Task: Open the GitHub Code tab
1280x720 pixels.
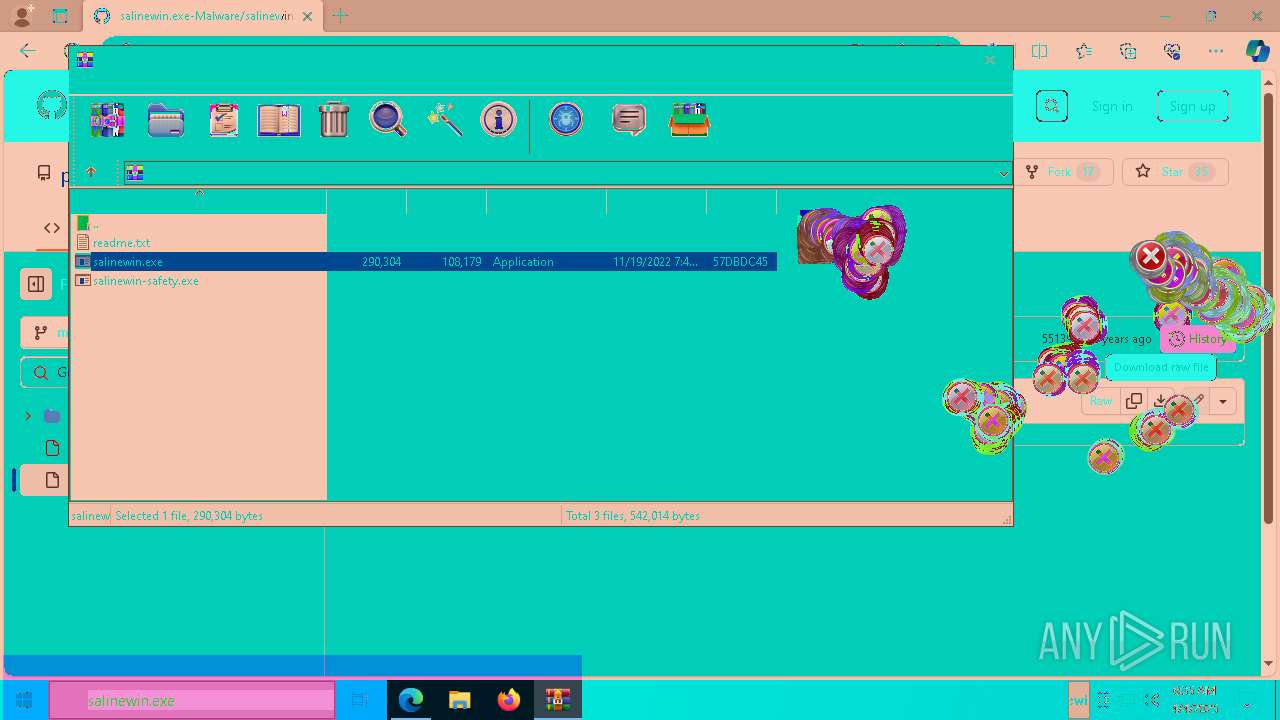Action: click(50, 228)
